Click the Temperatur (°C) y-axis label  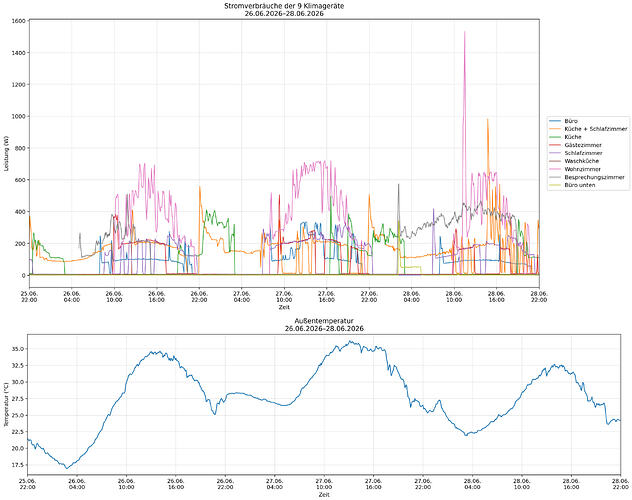[6, 405]
